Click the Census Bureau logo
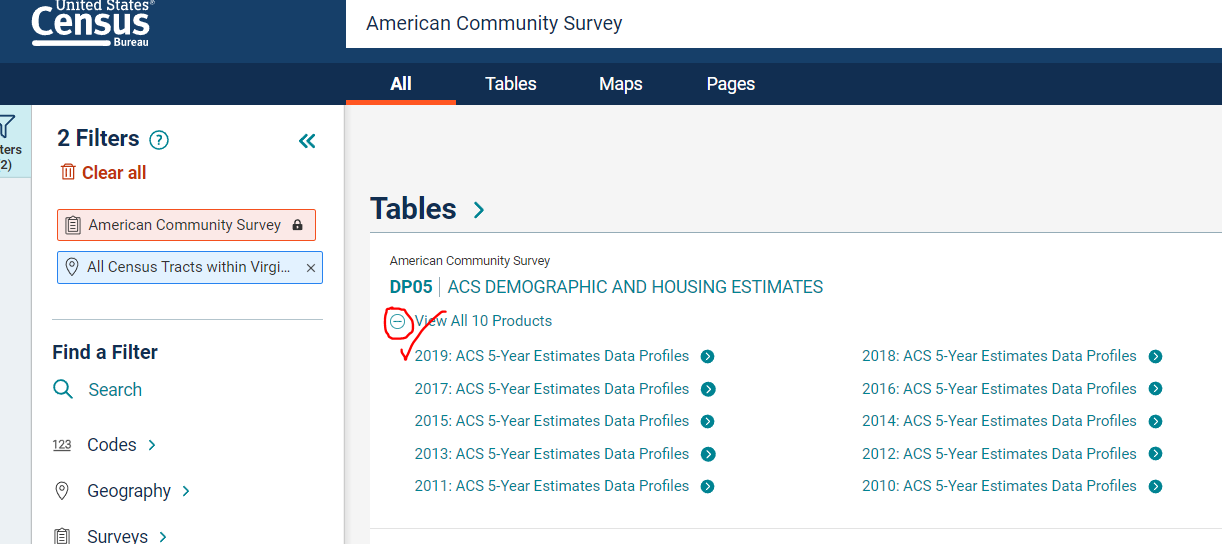1222x544 pixels. tap(91, 23)
